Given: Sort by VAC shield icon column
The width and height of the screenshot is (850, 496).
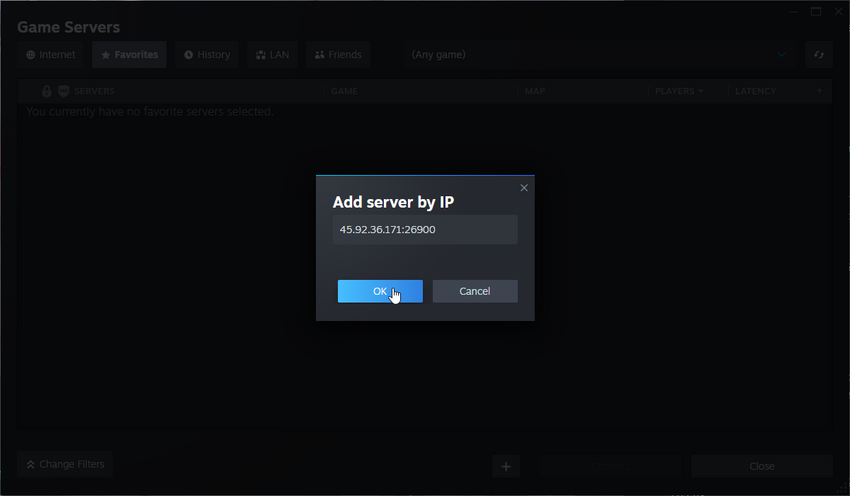Looking at the screenshot, I should click(63, 91).
